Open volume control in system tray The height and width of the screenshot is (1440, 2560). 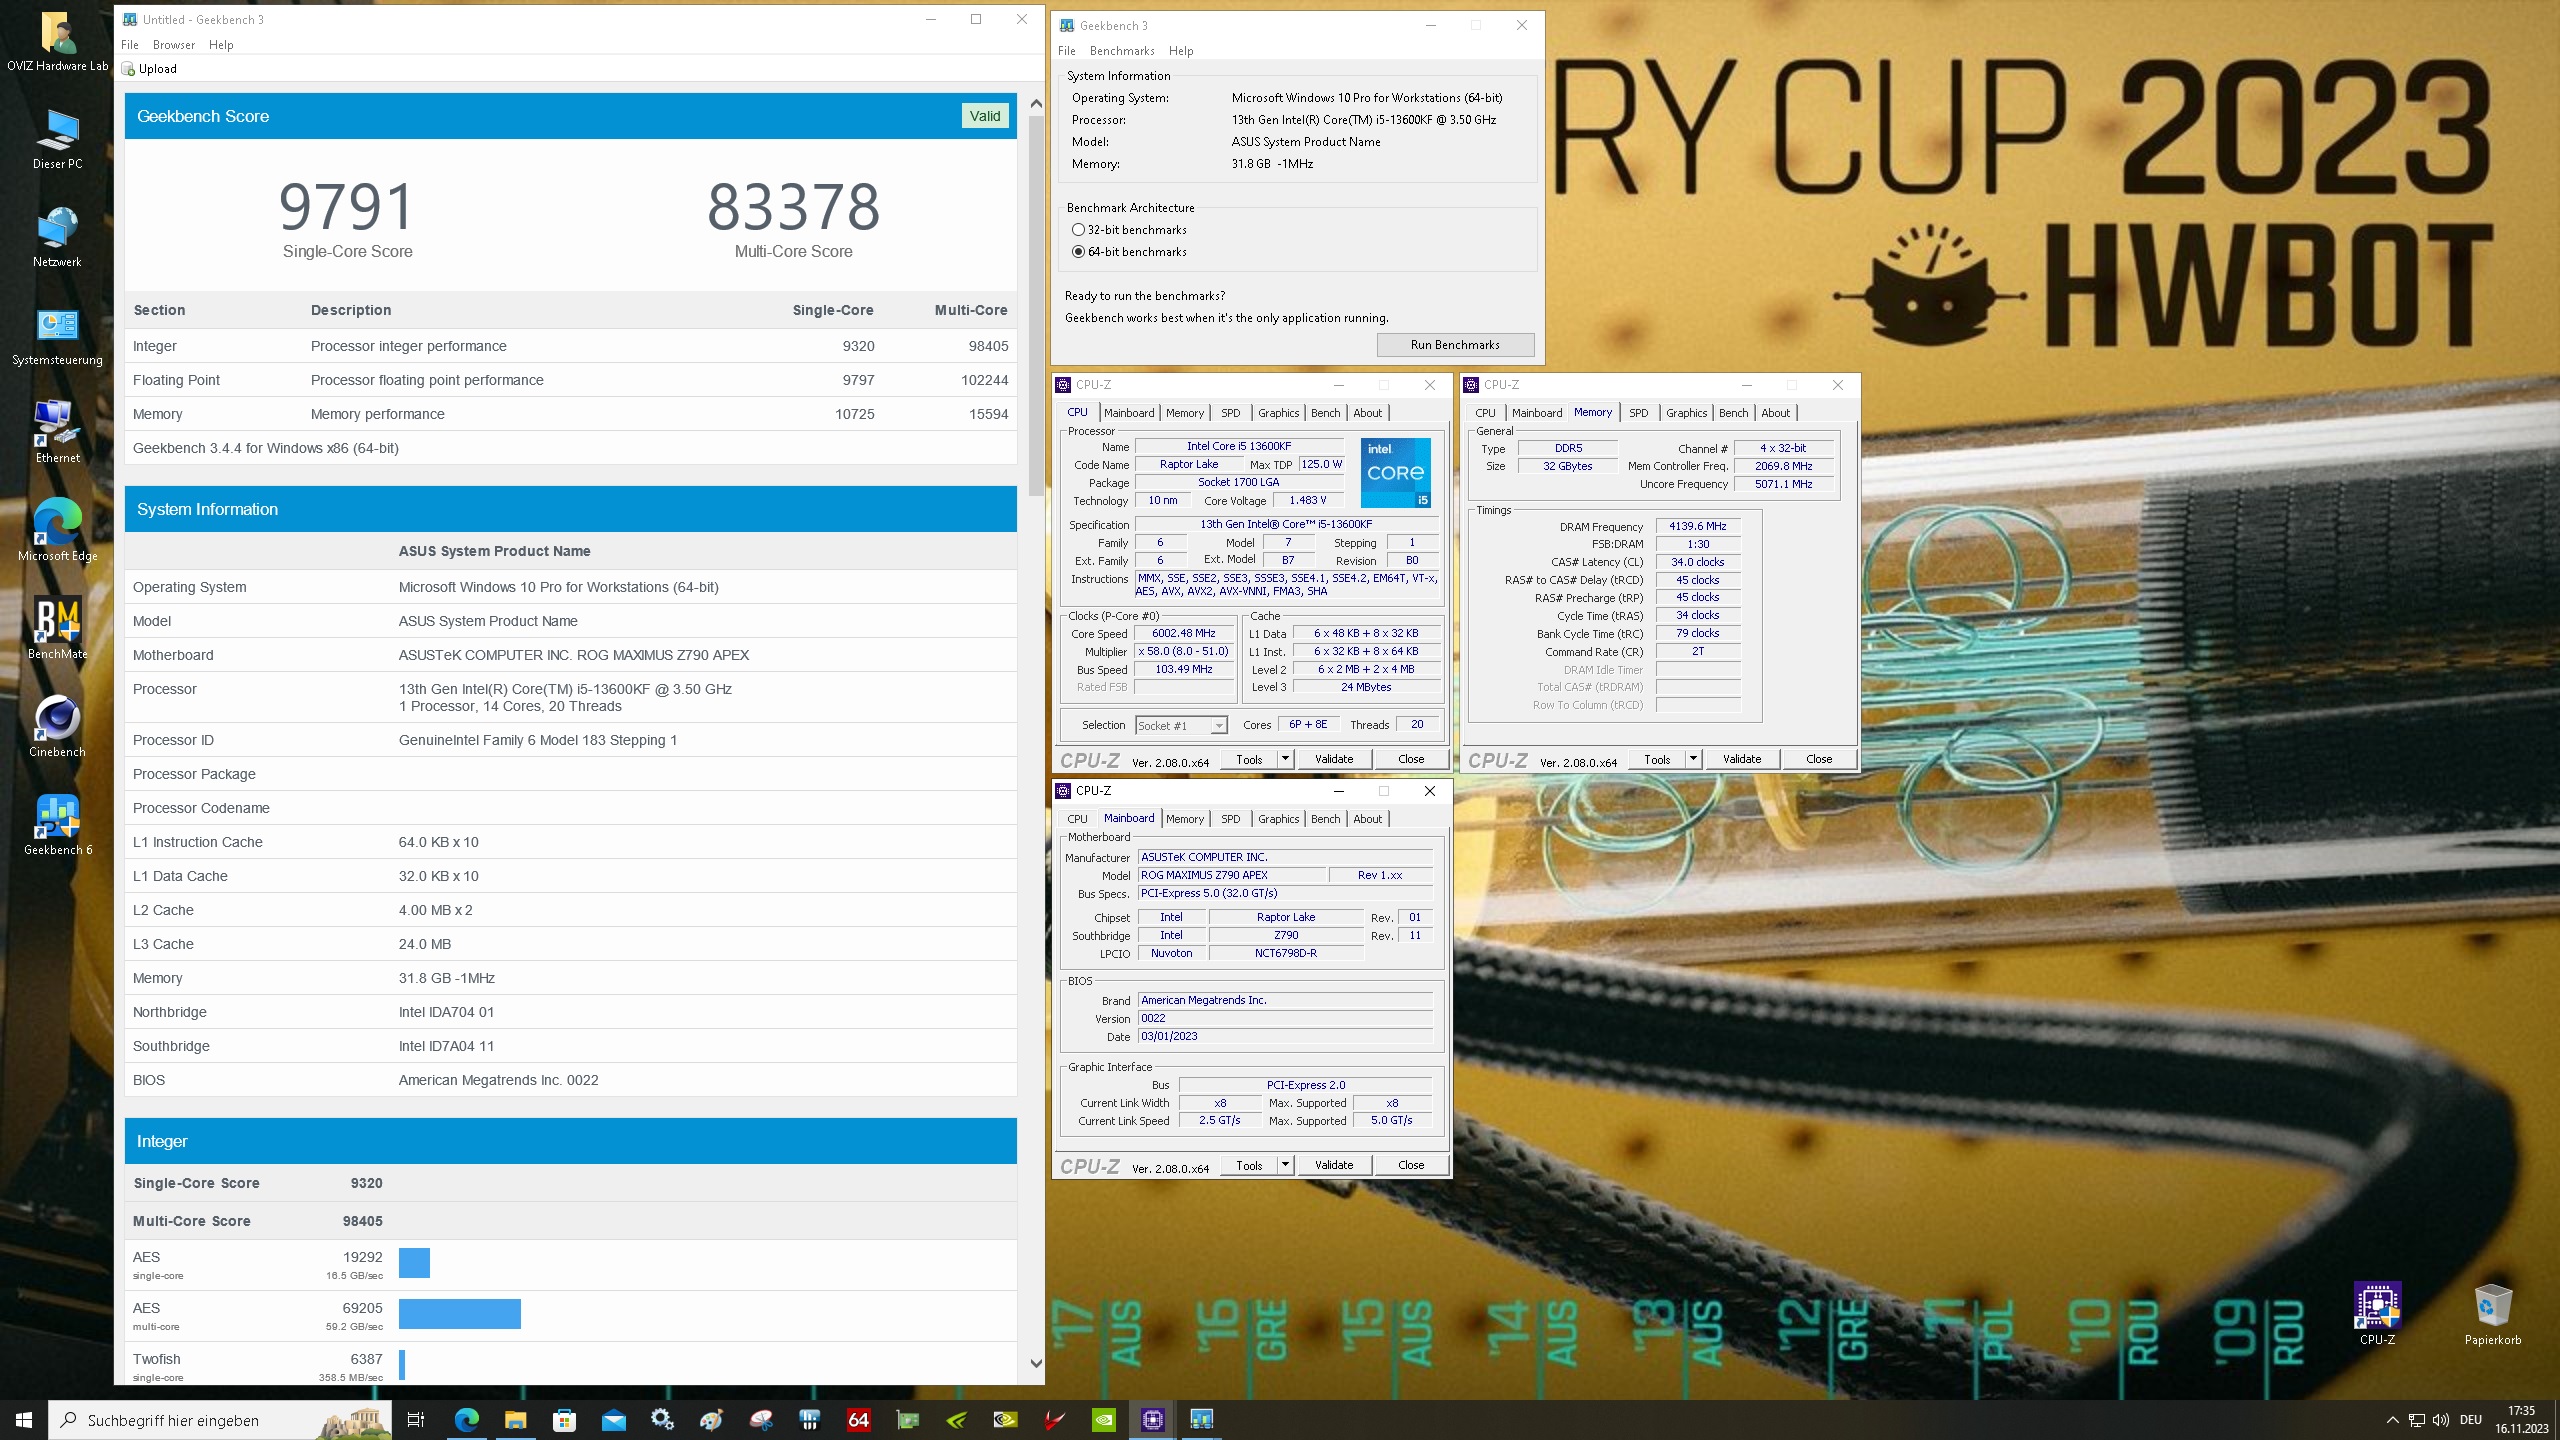[x=2441, y=1420]
